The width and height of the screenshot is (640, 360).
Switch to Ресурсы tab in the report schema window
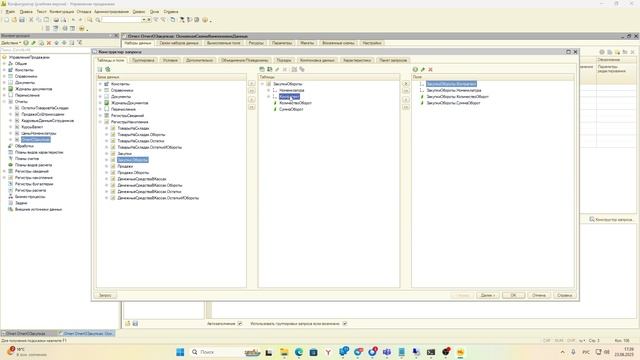click(256, 43)
